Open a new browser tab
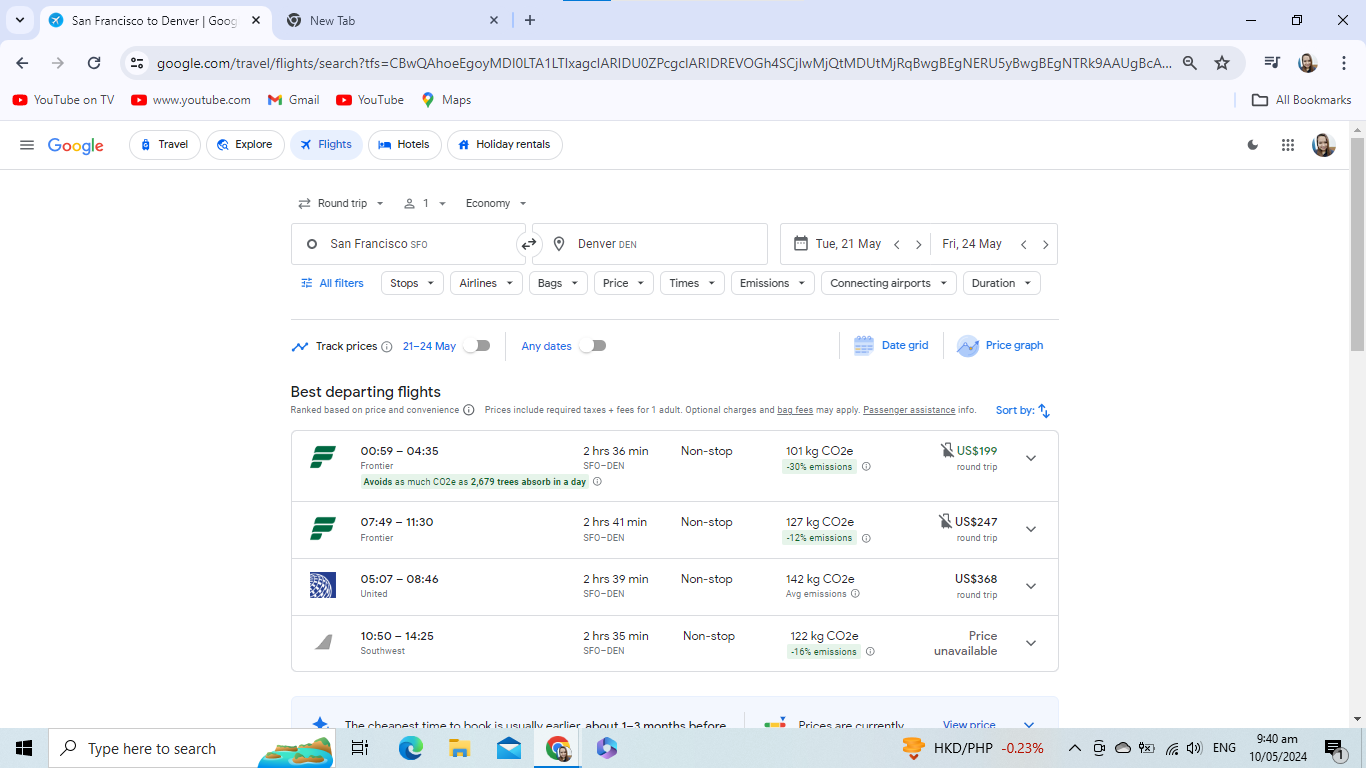This screenshot has width=1366, height=768. (x=530, y=20)
